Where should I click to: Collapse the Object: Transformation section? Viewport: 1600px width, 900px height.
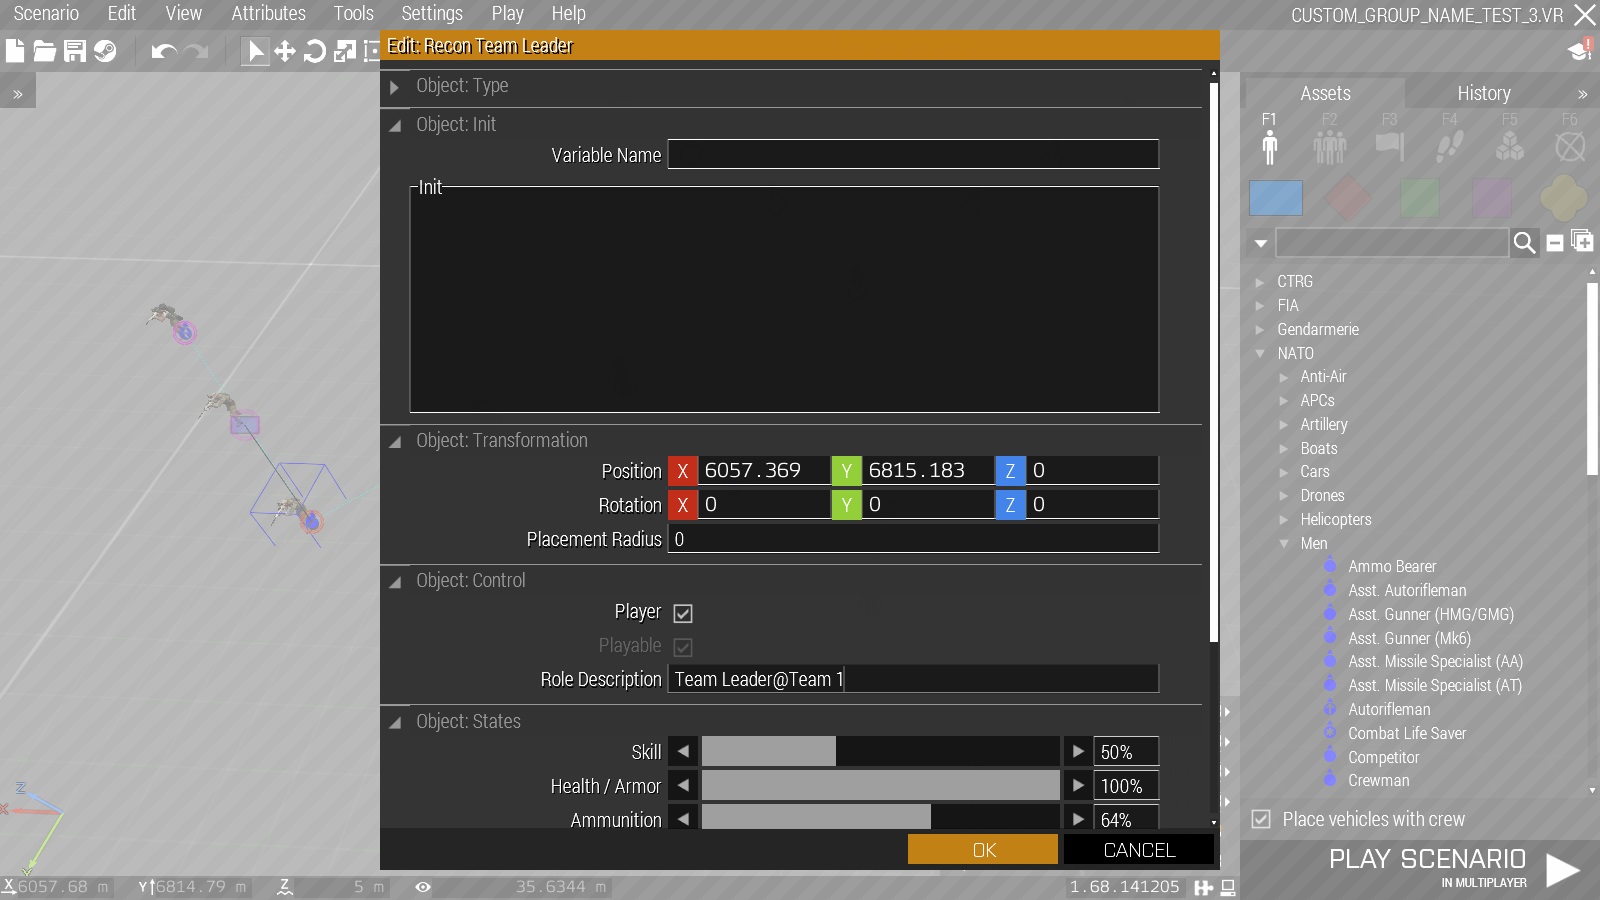[x=394, y=442]
